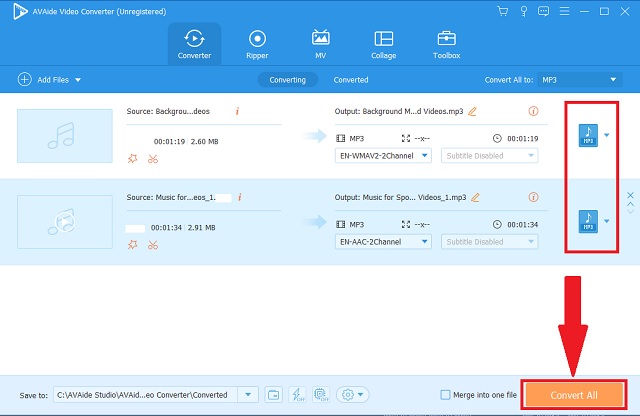Expand the Save to path dropdown
640x416 pixels.
tap(248, 395)
